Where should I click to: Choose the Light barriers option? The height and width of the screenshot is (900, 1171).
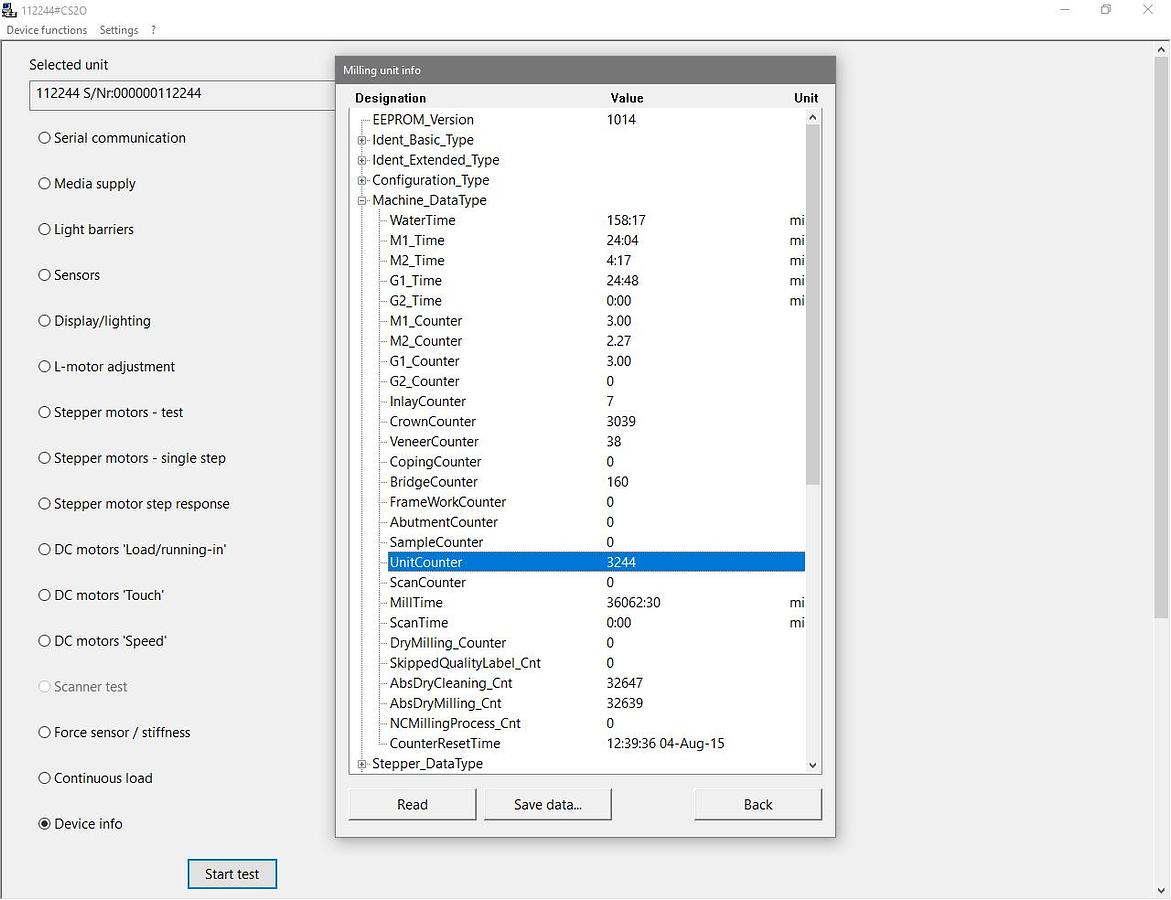pos(44,230)
